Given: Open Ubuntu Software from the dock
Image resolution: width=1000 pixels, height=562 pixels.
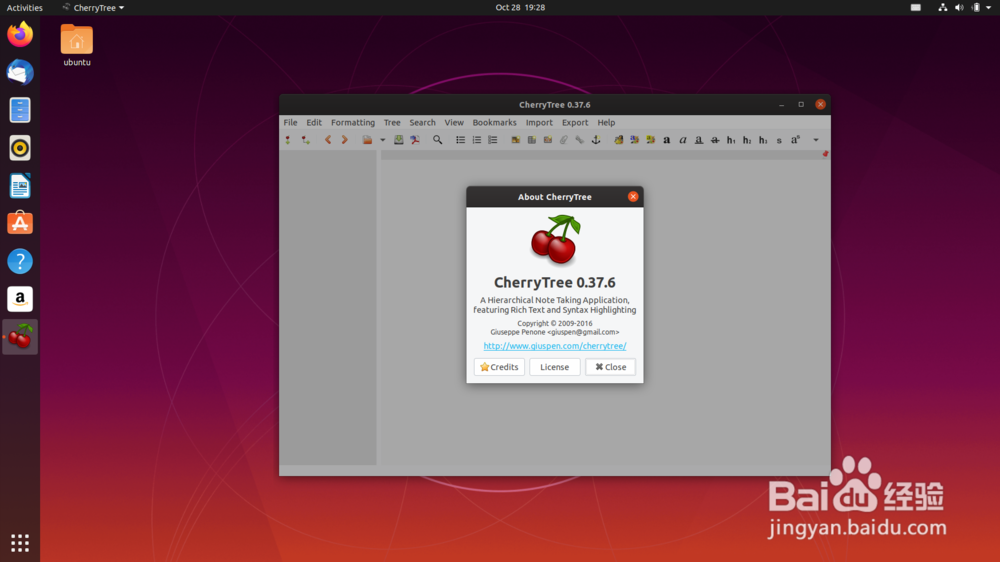Looking at the screenshot, I should tap(20, 223).
